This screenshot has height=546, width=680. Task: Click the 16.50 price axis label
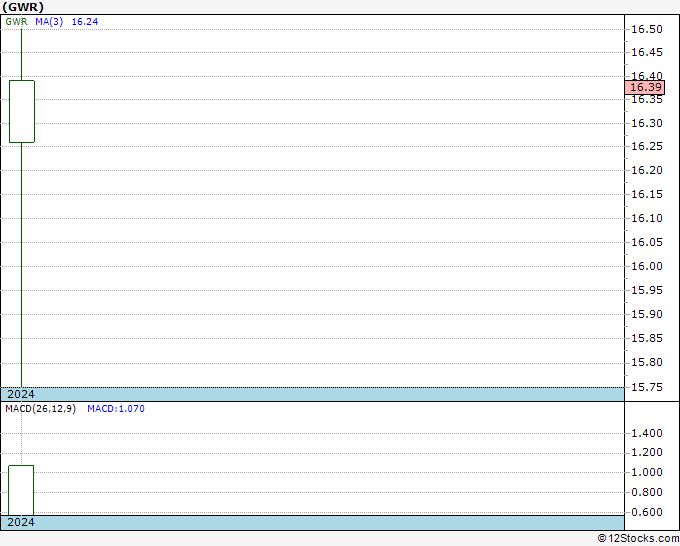point(647,29)
